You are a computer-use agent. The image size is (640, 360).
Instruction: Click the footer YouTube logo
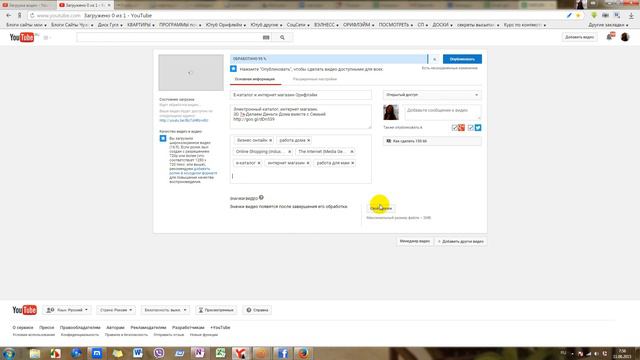(24, 310)
